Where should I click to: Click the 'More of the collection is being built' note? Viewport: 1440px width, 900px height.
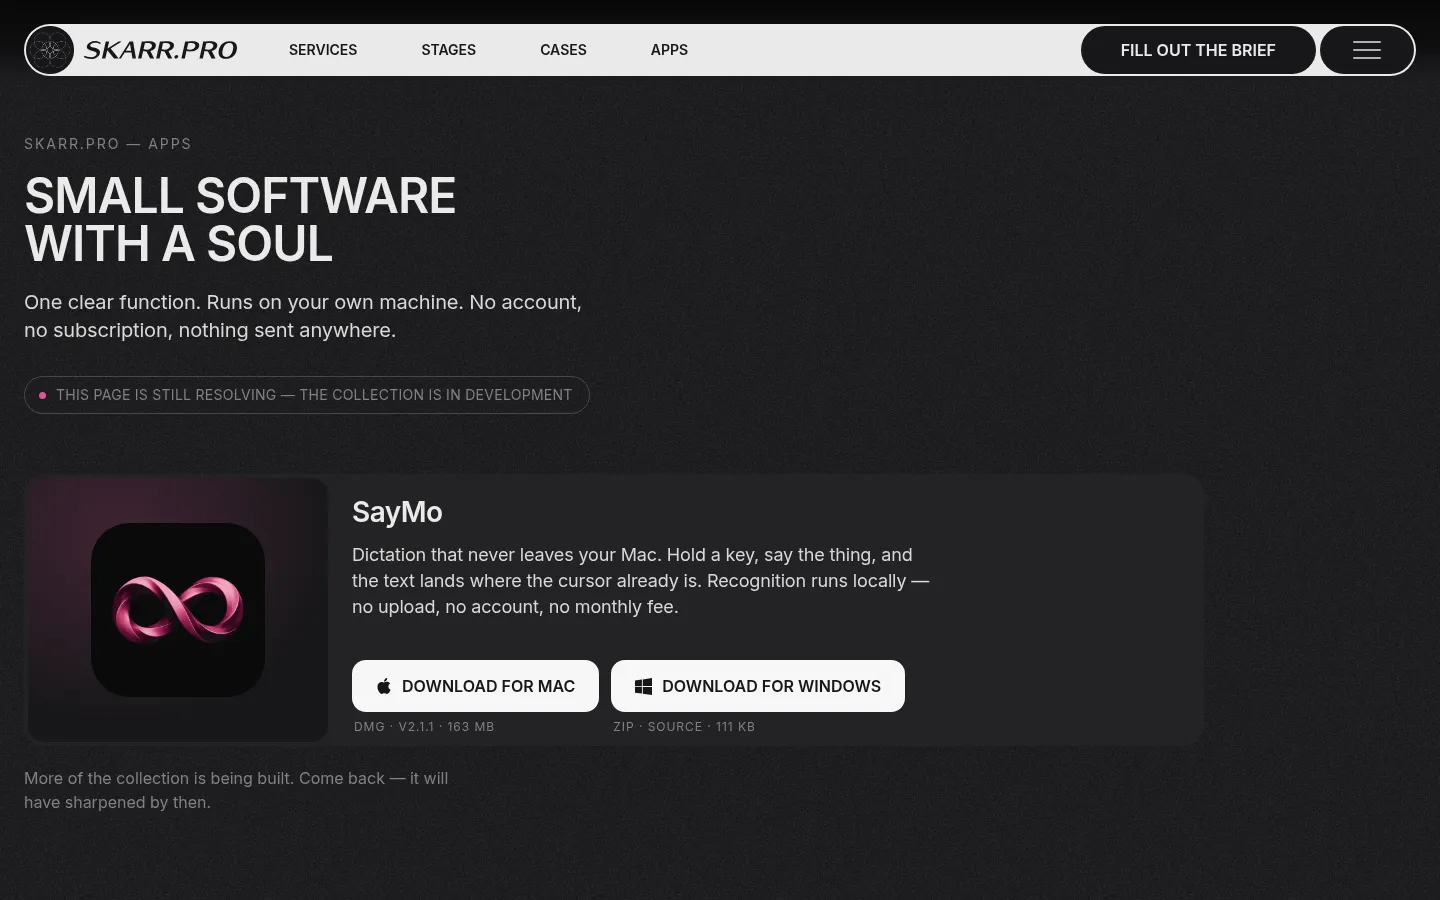coord(236,790)
